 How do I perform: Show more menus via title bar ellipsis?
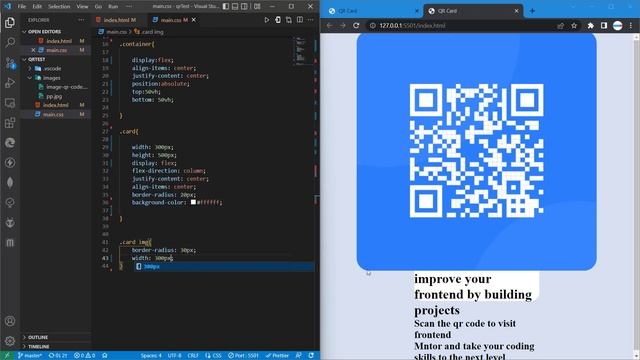pyautogui.click(x=129, y=7)
